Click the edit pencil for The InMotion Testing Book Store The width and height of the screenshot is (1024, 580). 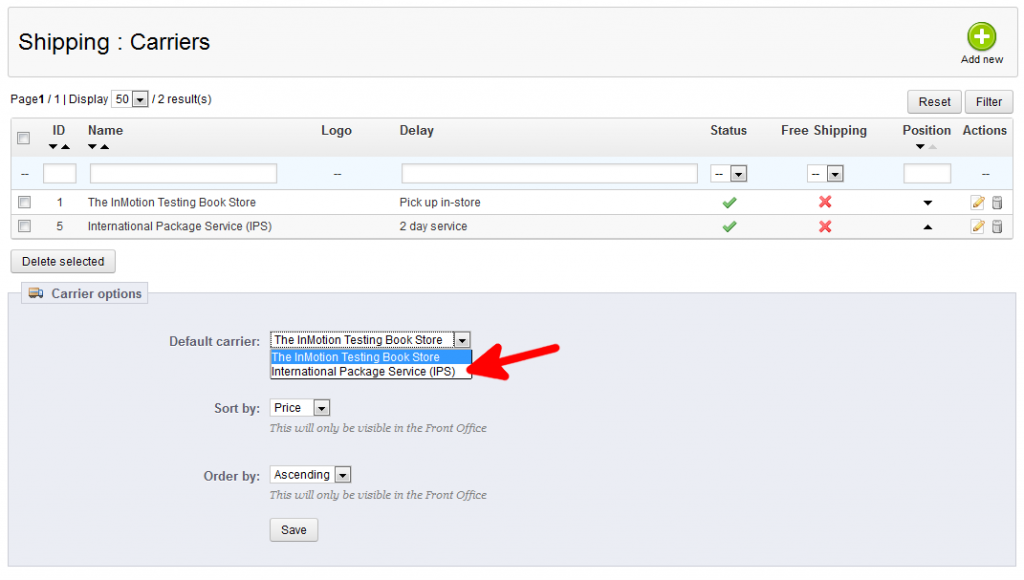[977, 200]
